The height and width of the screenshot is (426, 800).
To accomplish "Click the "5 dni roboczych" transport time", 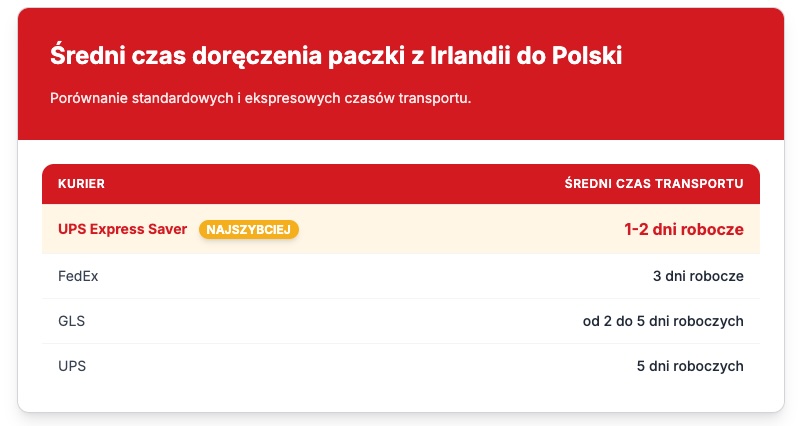I will [x=689, y=366].
